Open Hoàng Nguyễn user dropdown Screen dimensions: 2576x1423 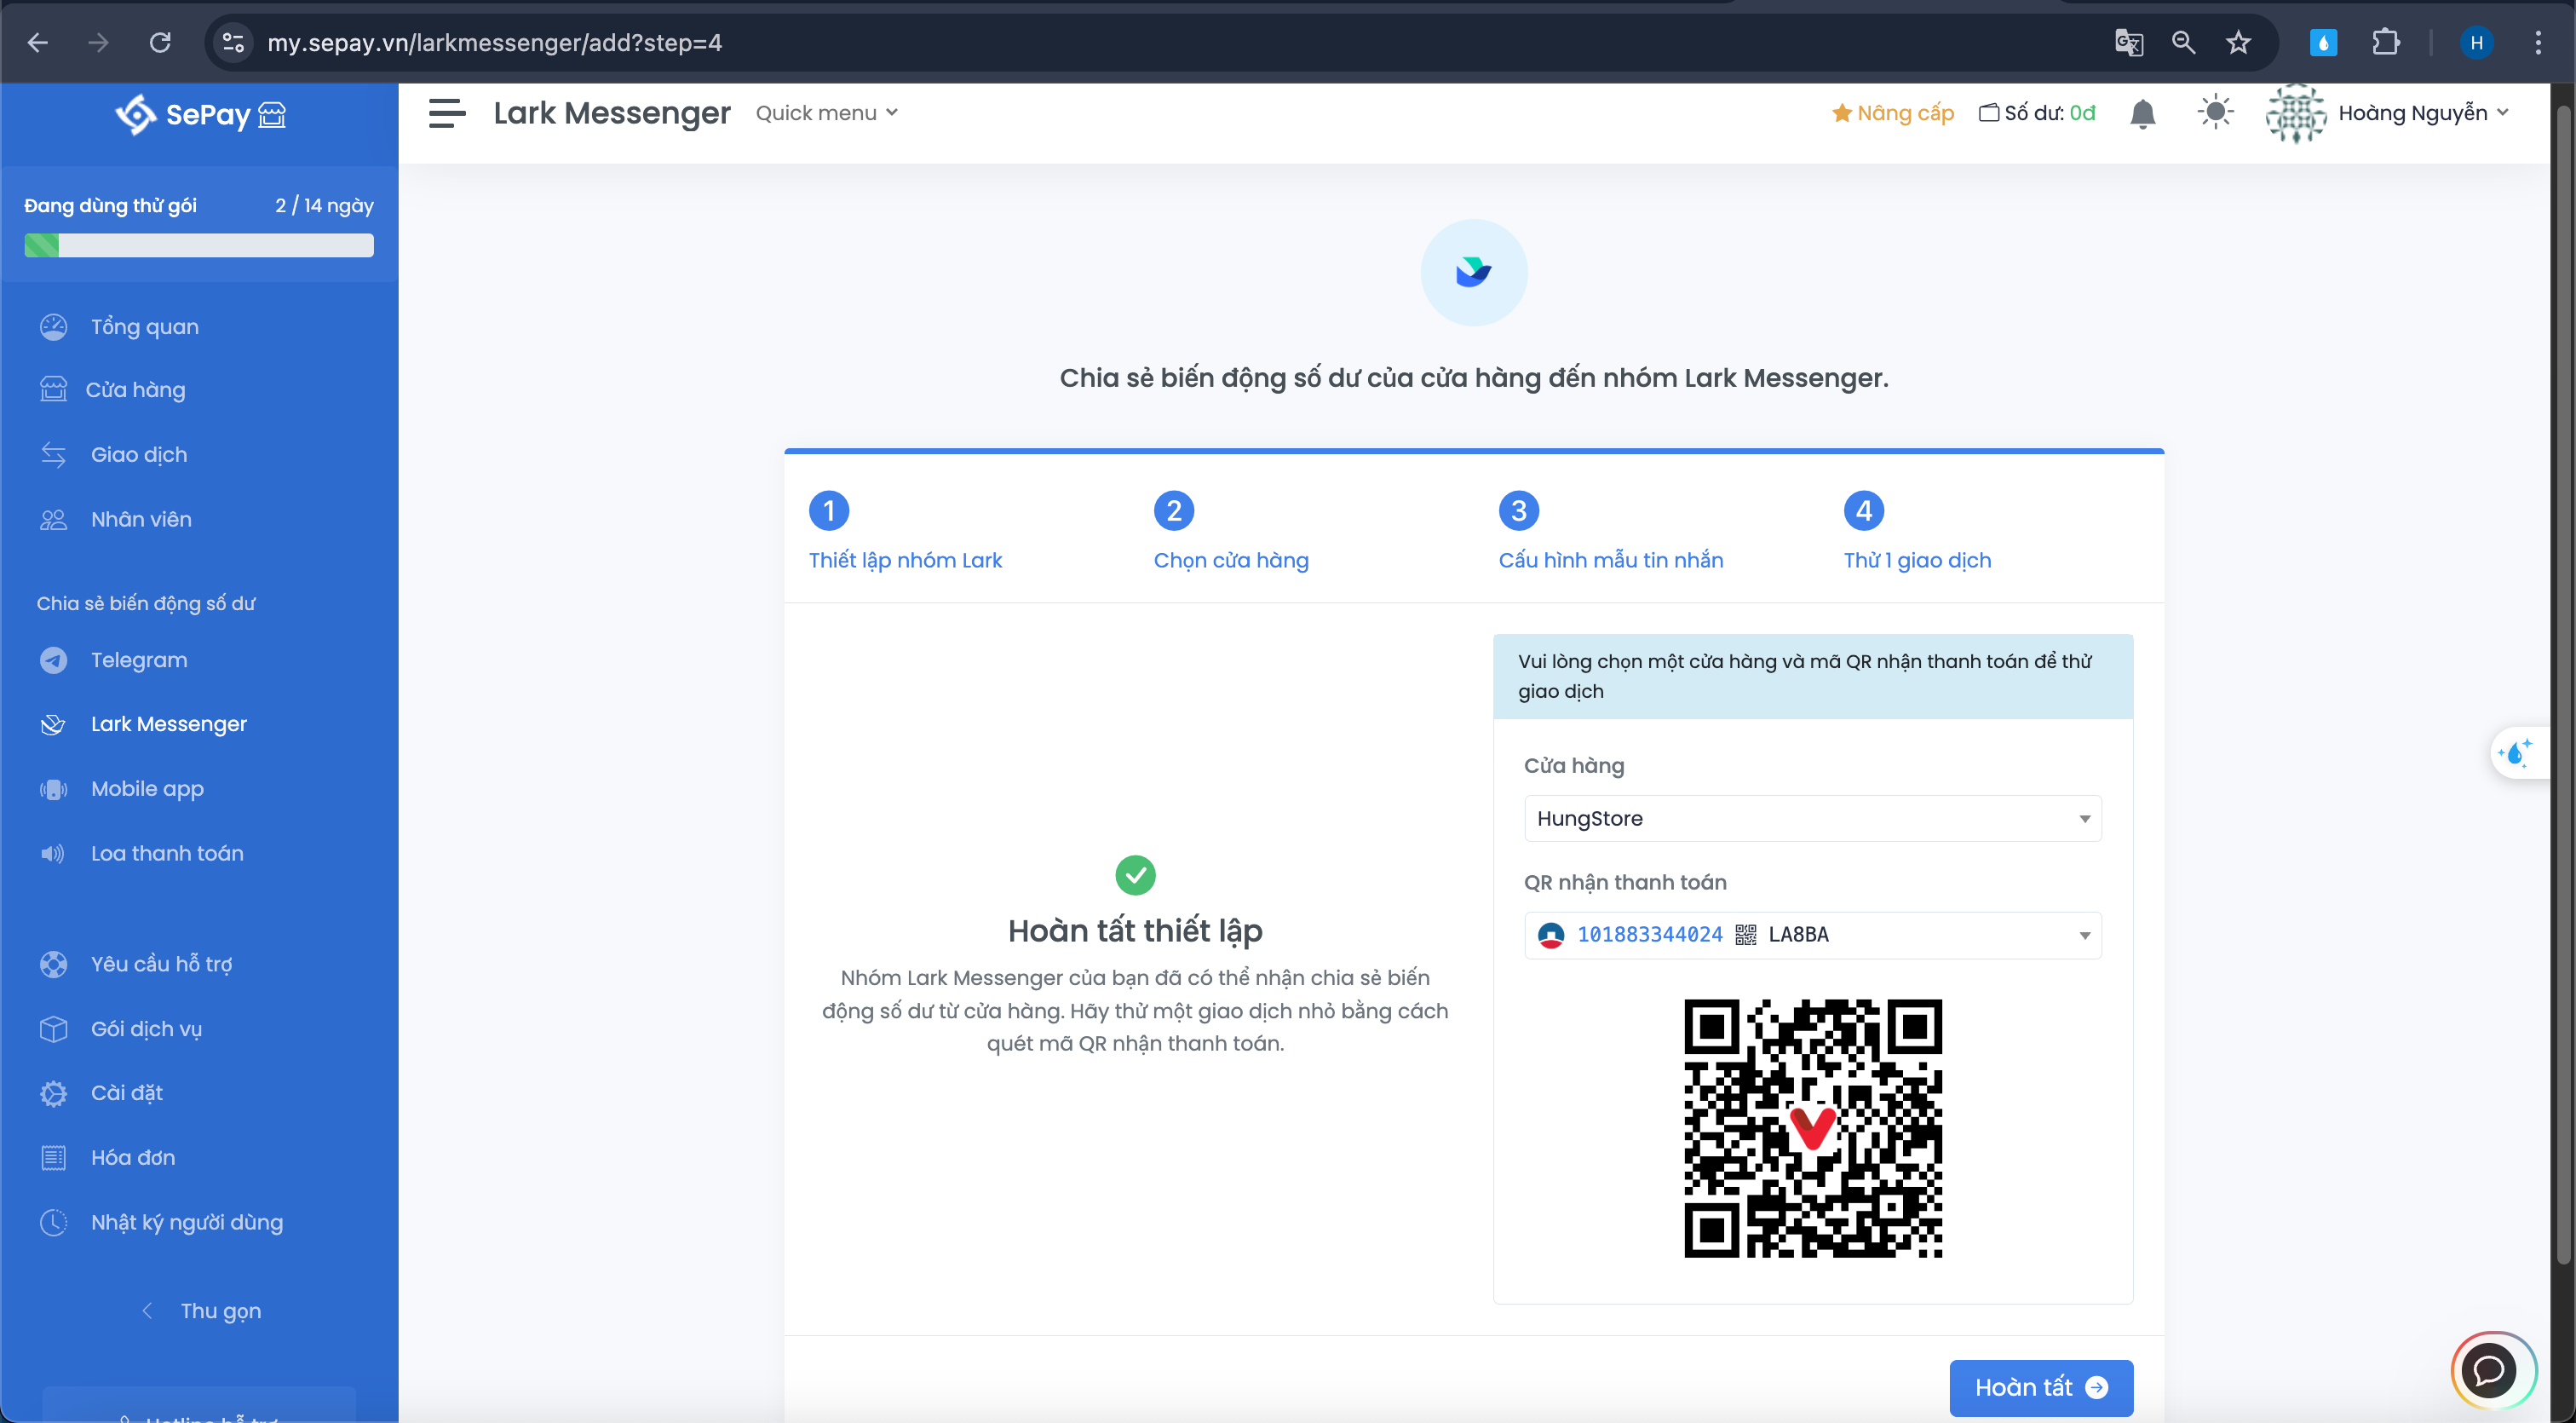(2424, 113)
